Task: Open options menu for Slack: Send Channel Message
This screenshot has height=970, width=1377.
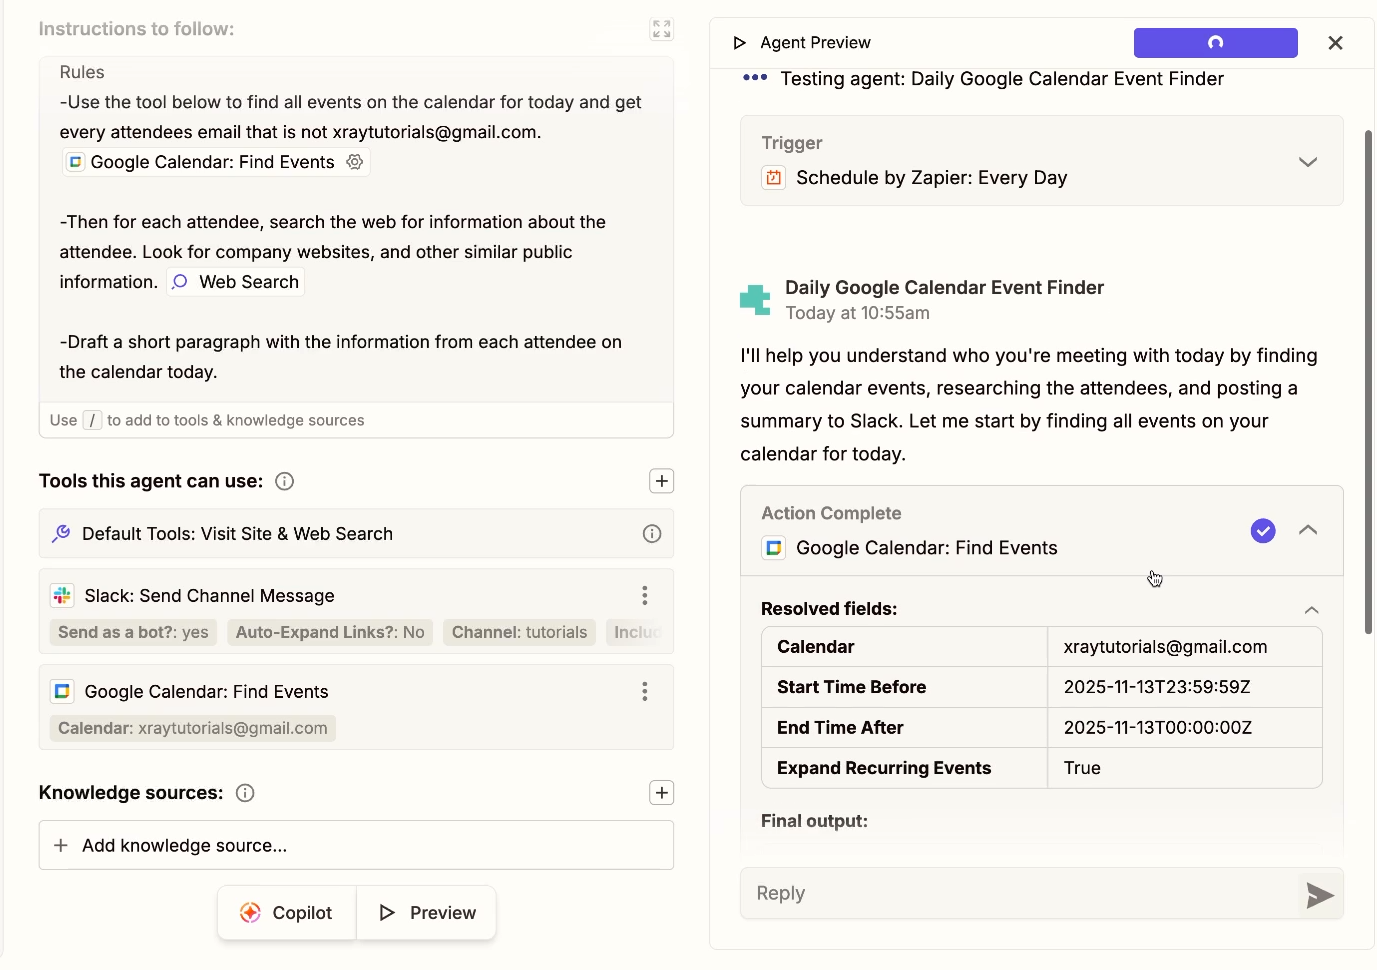Action: pyautogui.click(x=645, y=596)
